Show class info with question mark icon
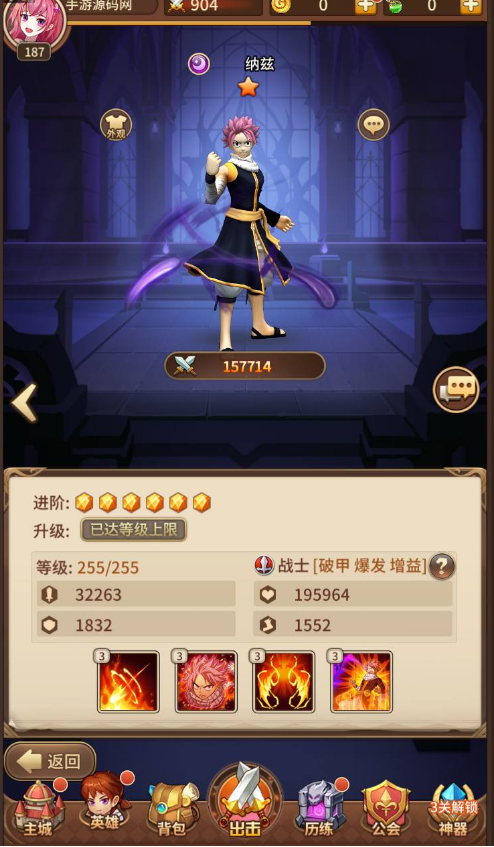Screen dimensions: 494x847 [x=442, y=566]
